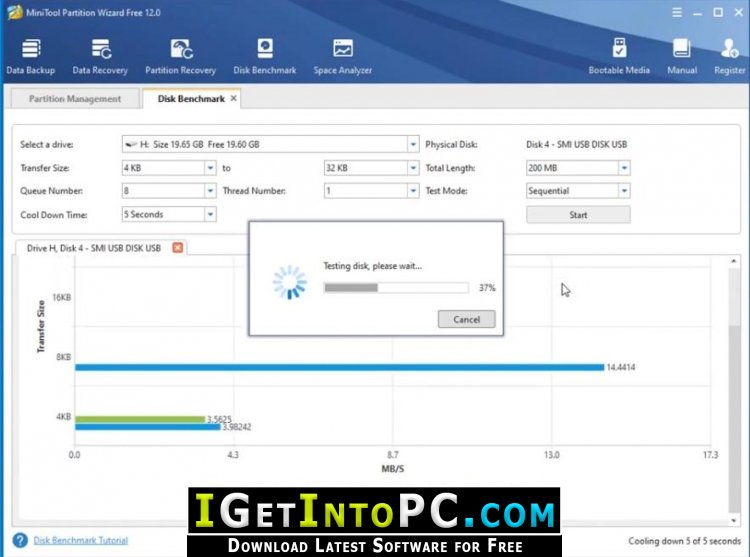Click the MiniTool Partition Wizard app logo
750x557 pixels.
tap(14, 12)
